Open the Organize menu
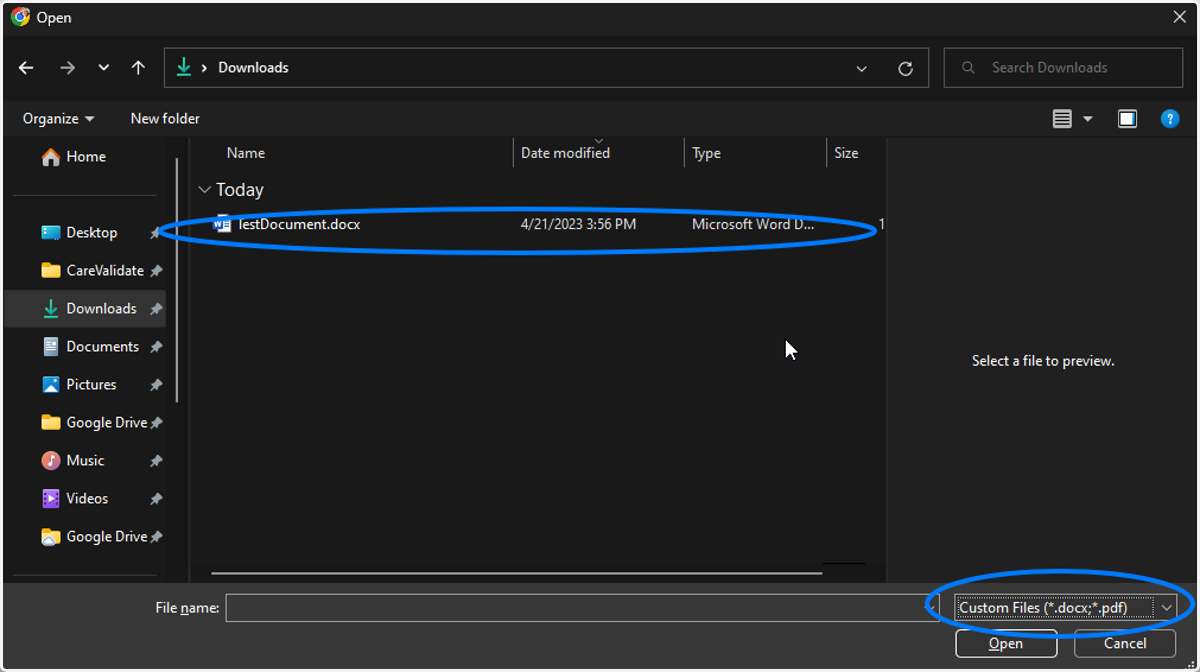1200x672 pixels. click(x=58, y=118)
